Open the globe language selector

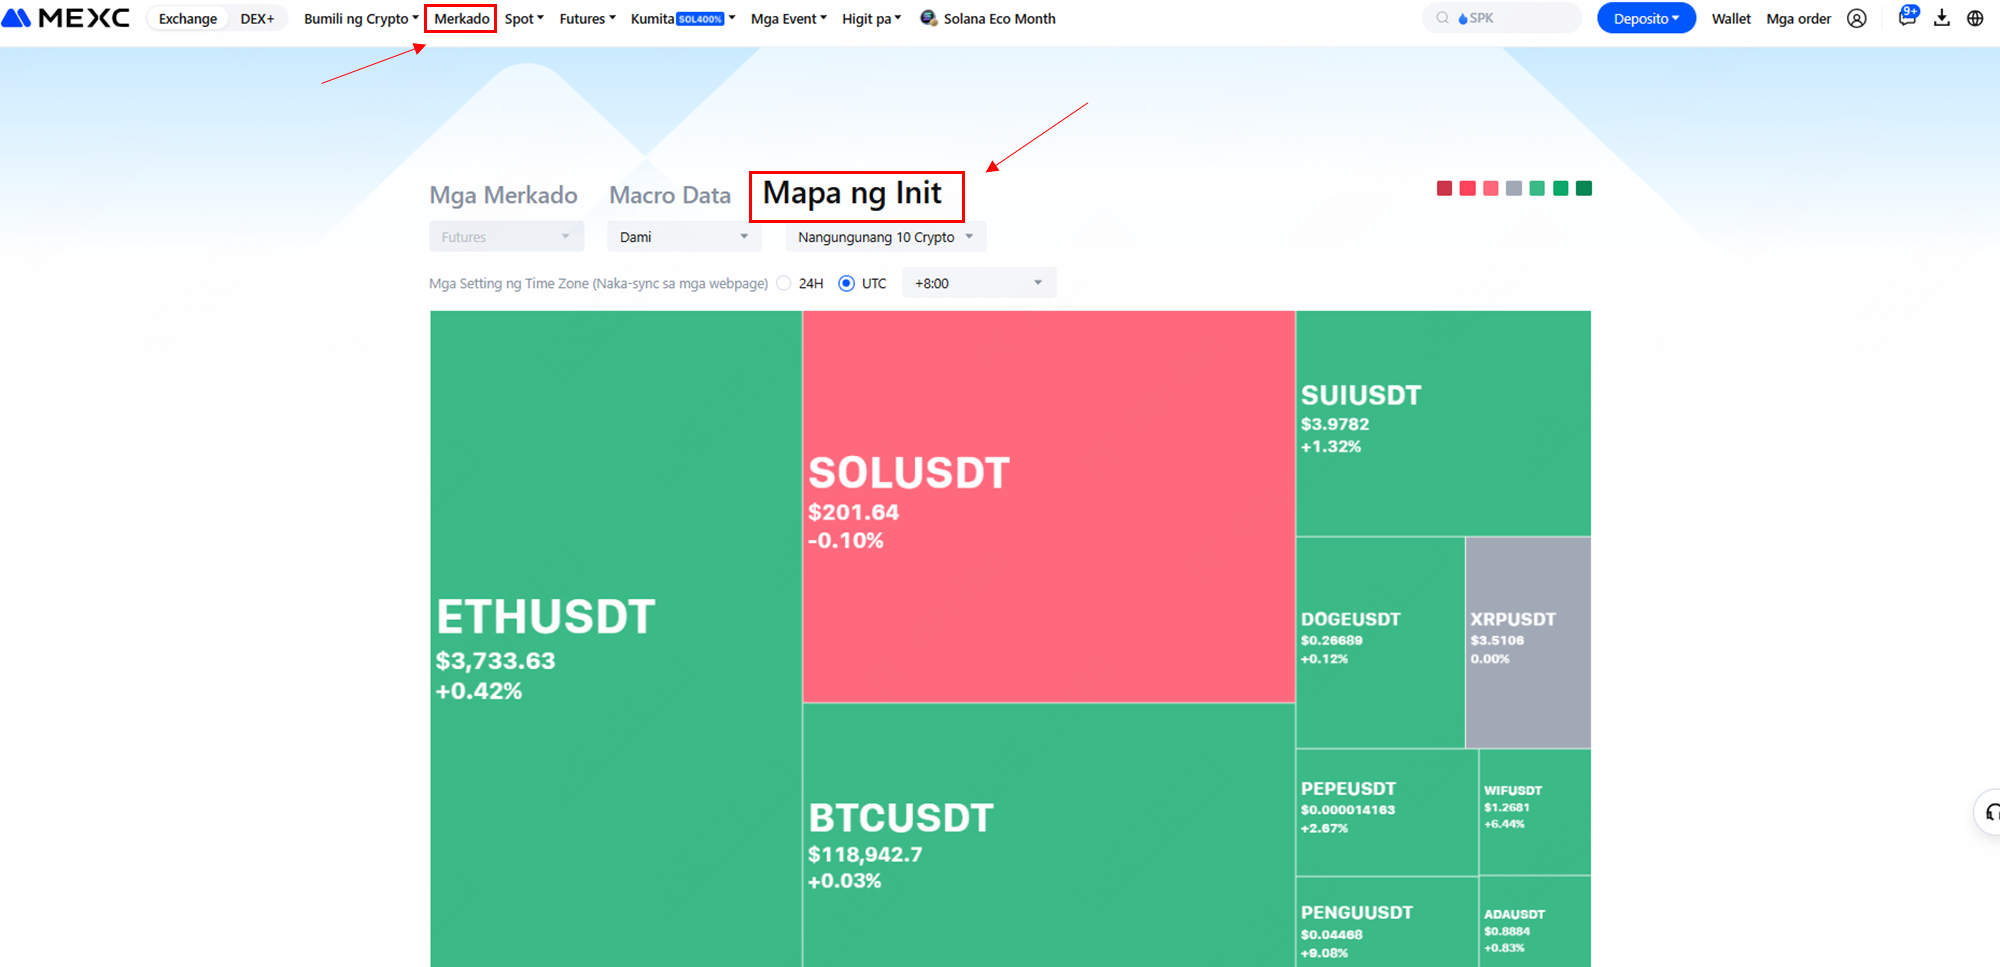coord(1975,18)
